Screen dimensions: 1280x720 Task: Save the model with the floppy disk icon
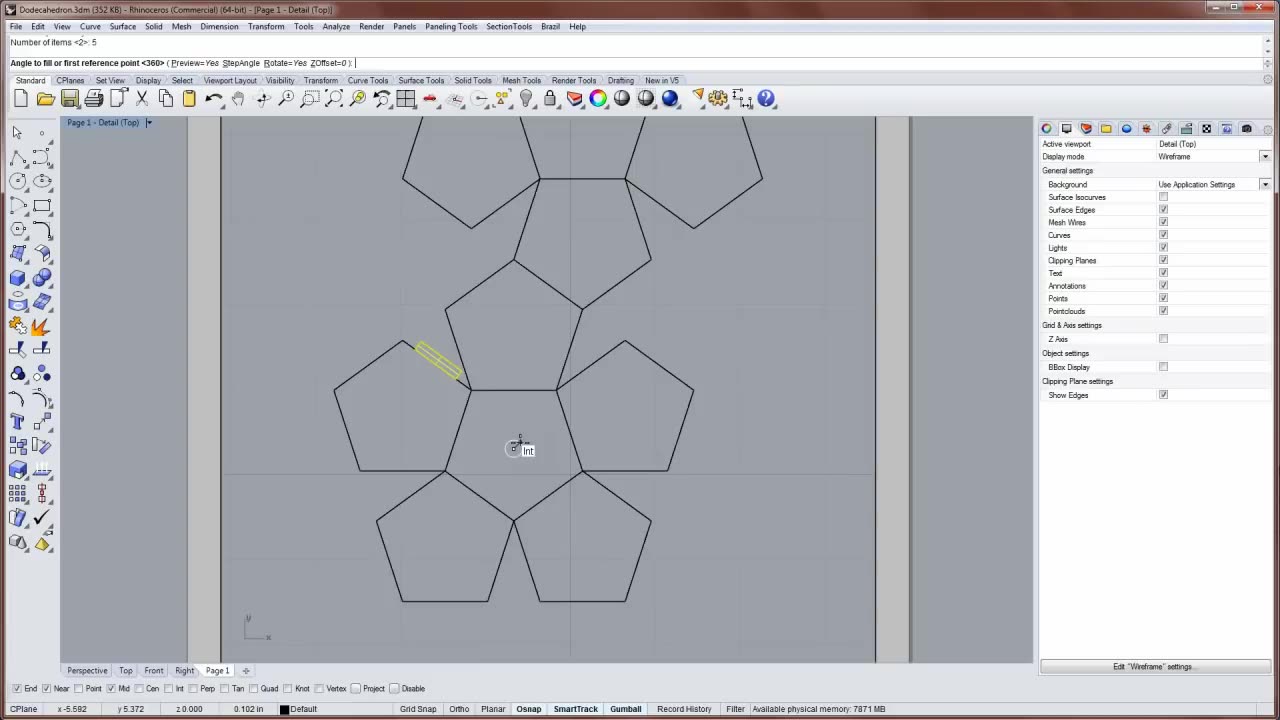[x=70, y=98]
